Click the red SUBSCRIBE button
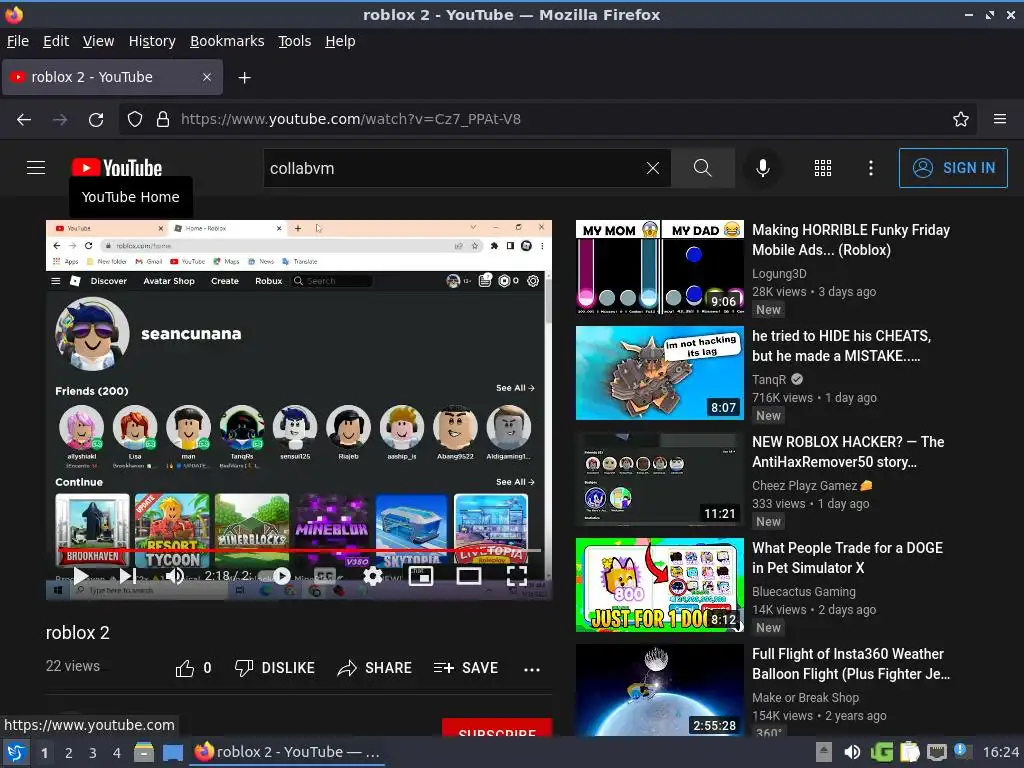This screenshot has height=768, width=1024. (x=497, y=728)
